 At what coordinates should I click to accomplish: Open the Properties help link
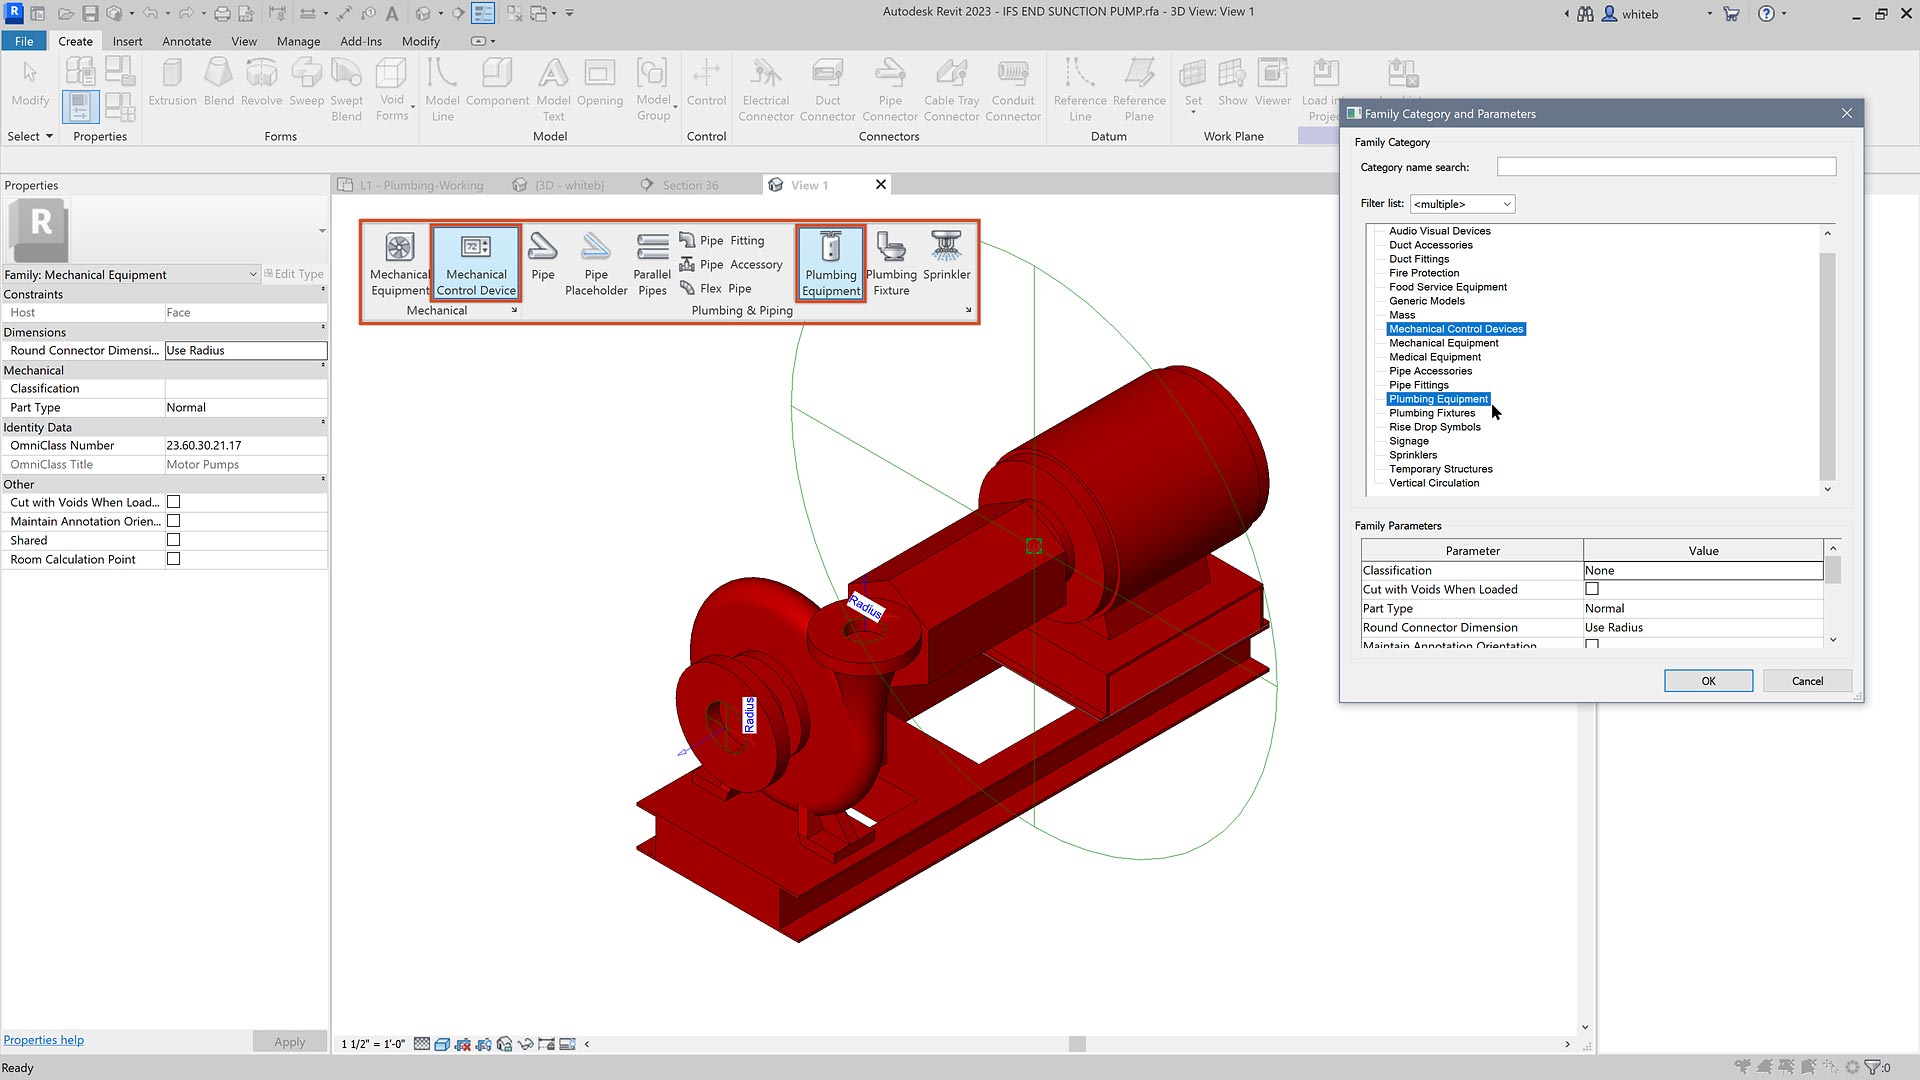(x=44, y=1040)
